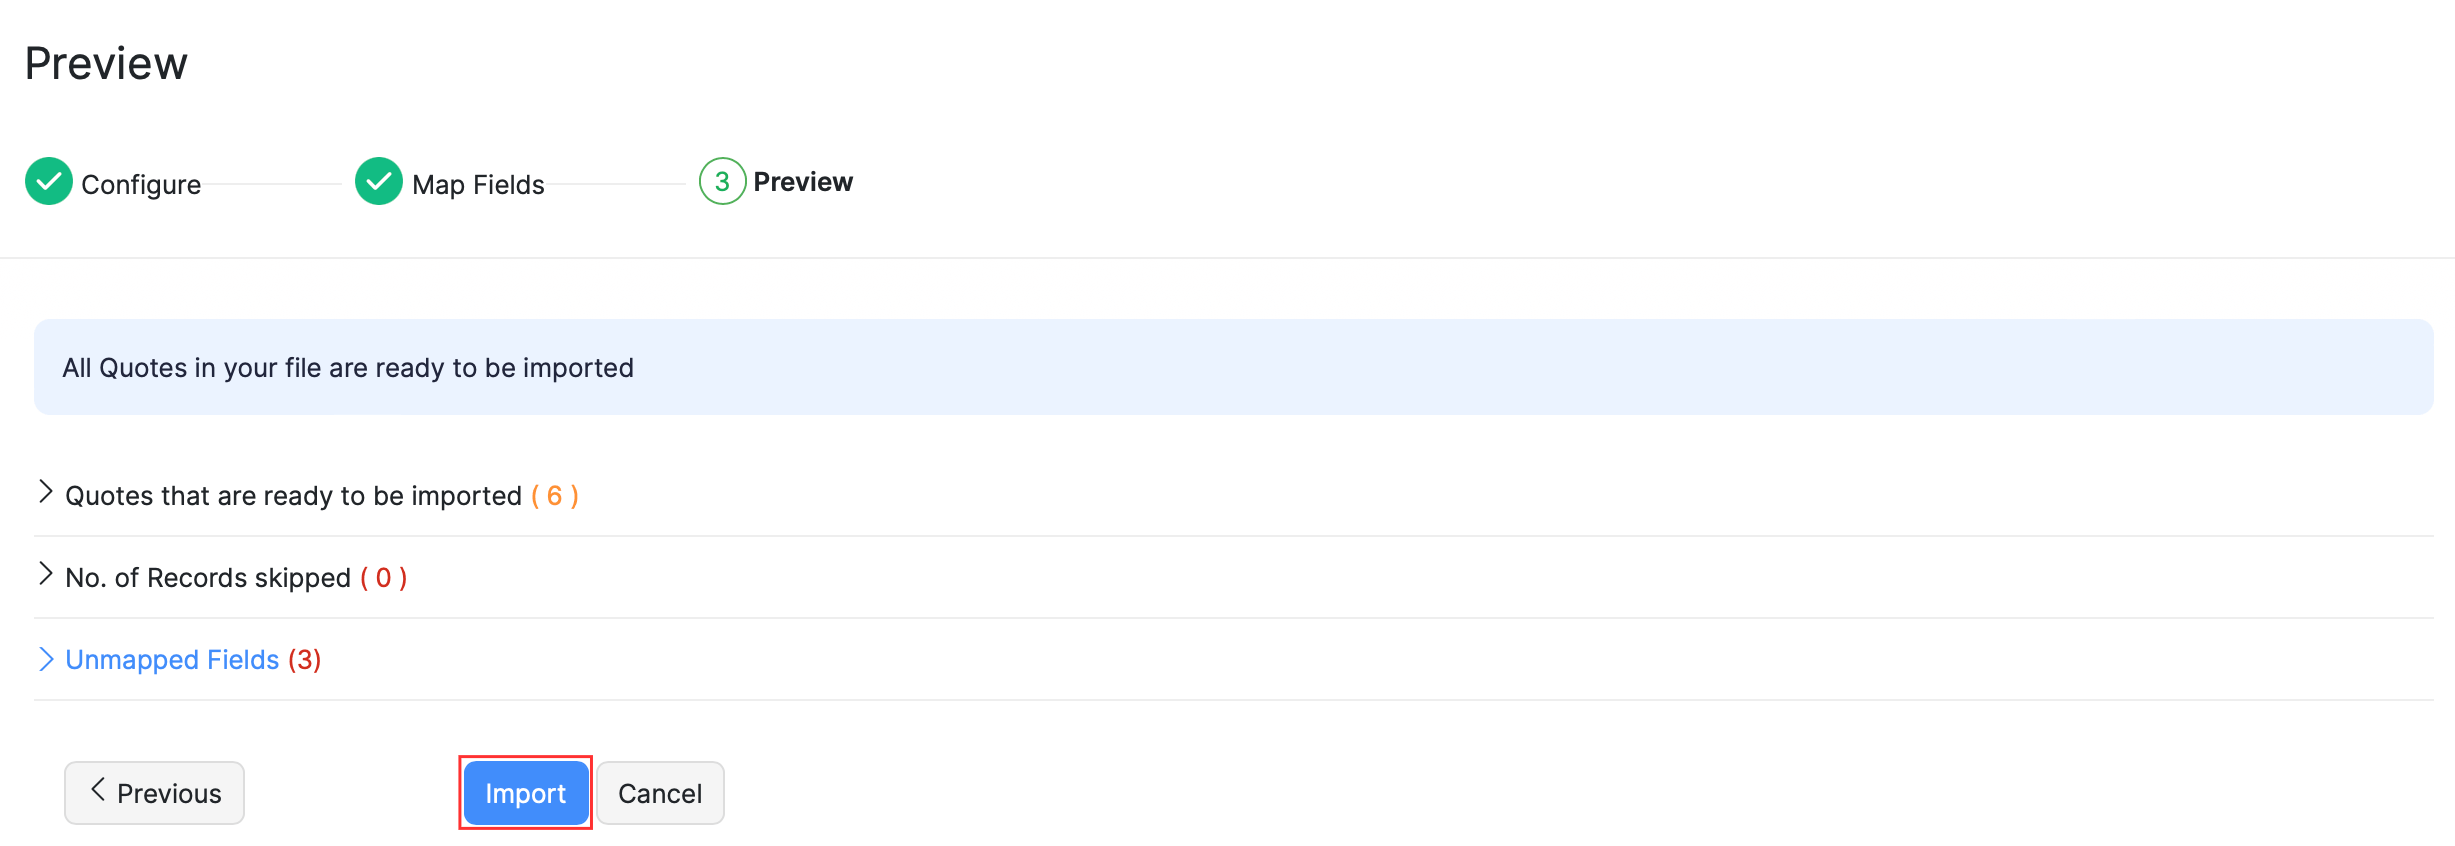
Task: Go back using the Previous button label
Action: (x=169, y=793)
